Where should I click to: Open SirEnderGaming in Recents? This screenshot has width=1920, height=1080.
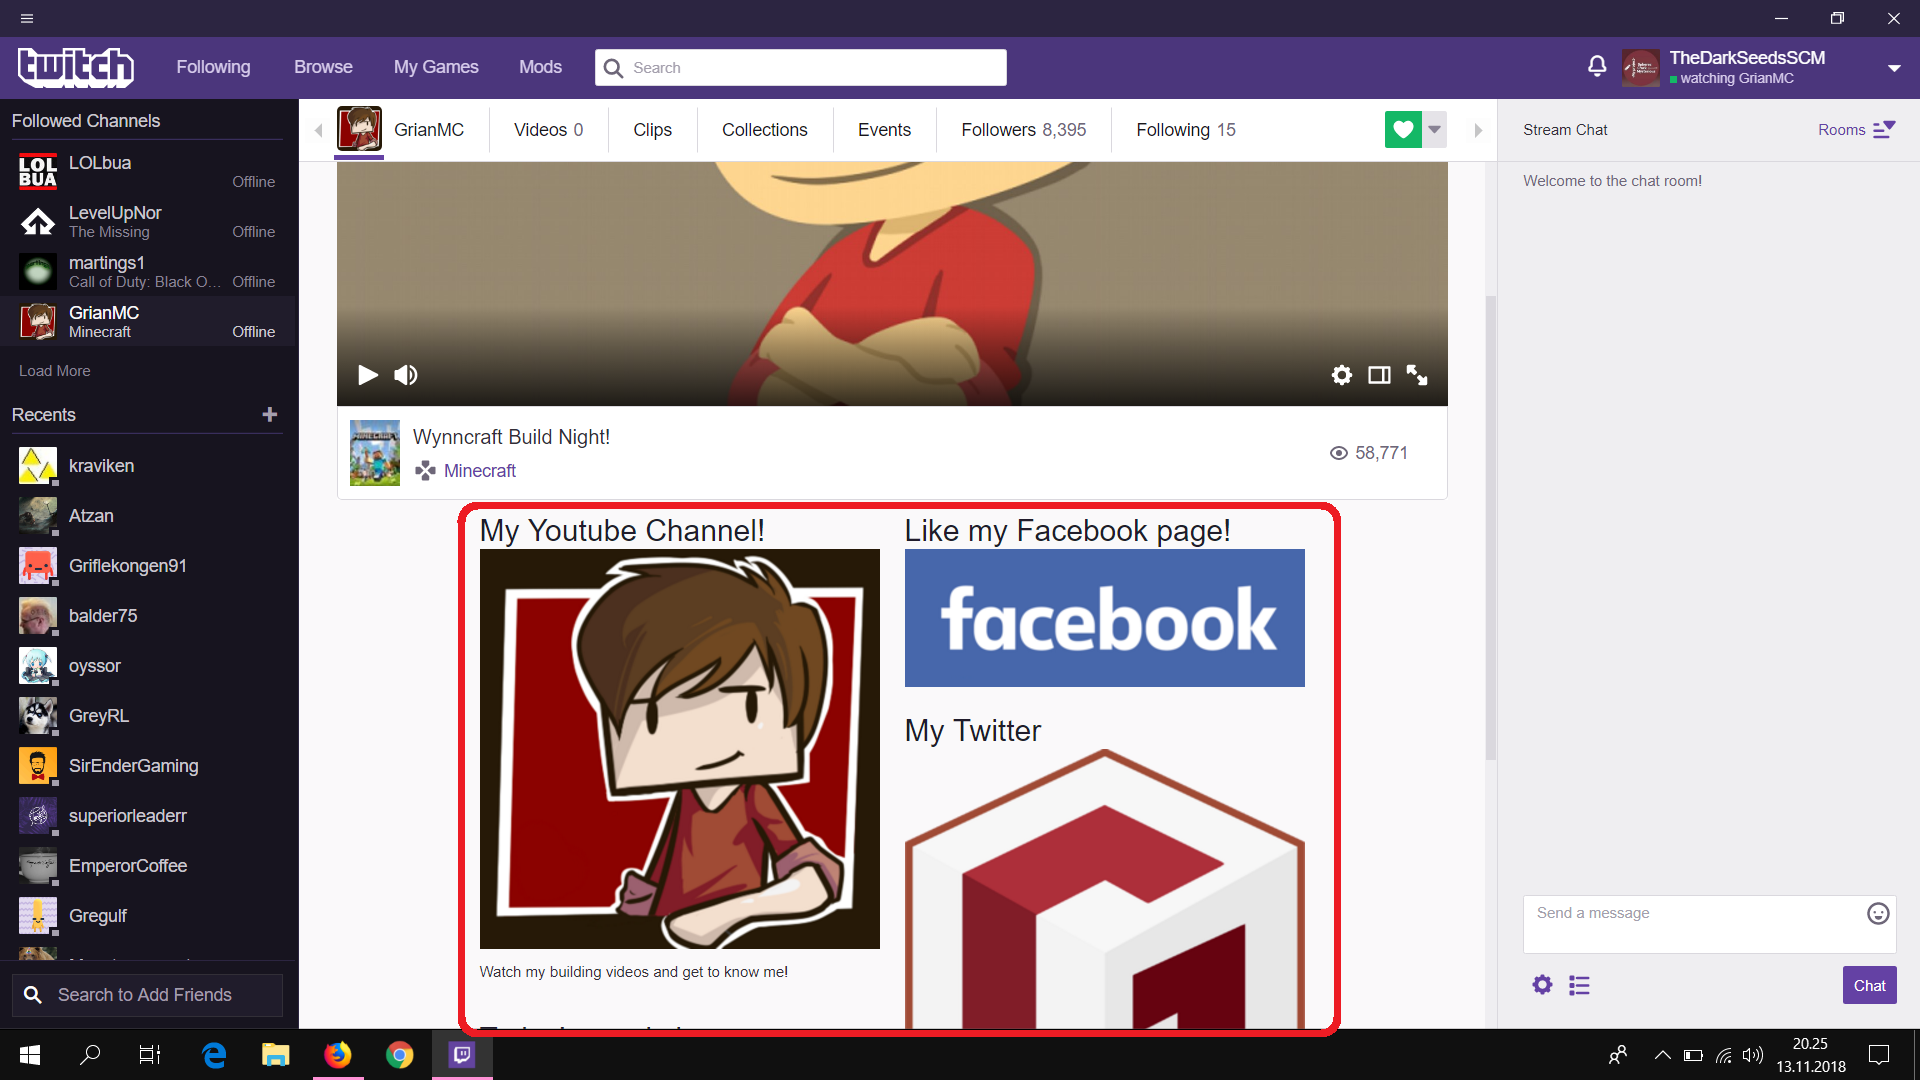coord(149,766)
